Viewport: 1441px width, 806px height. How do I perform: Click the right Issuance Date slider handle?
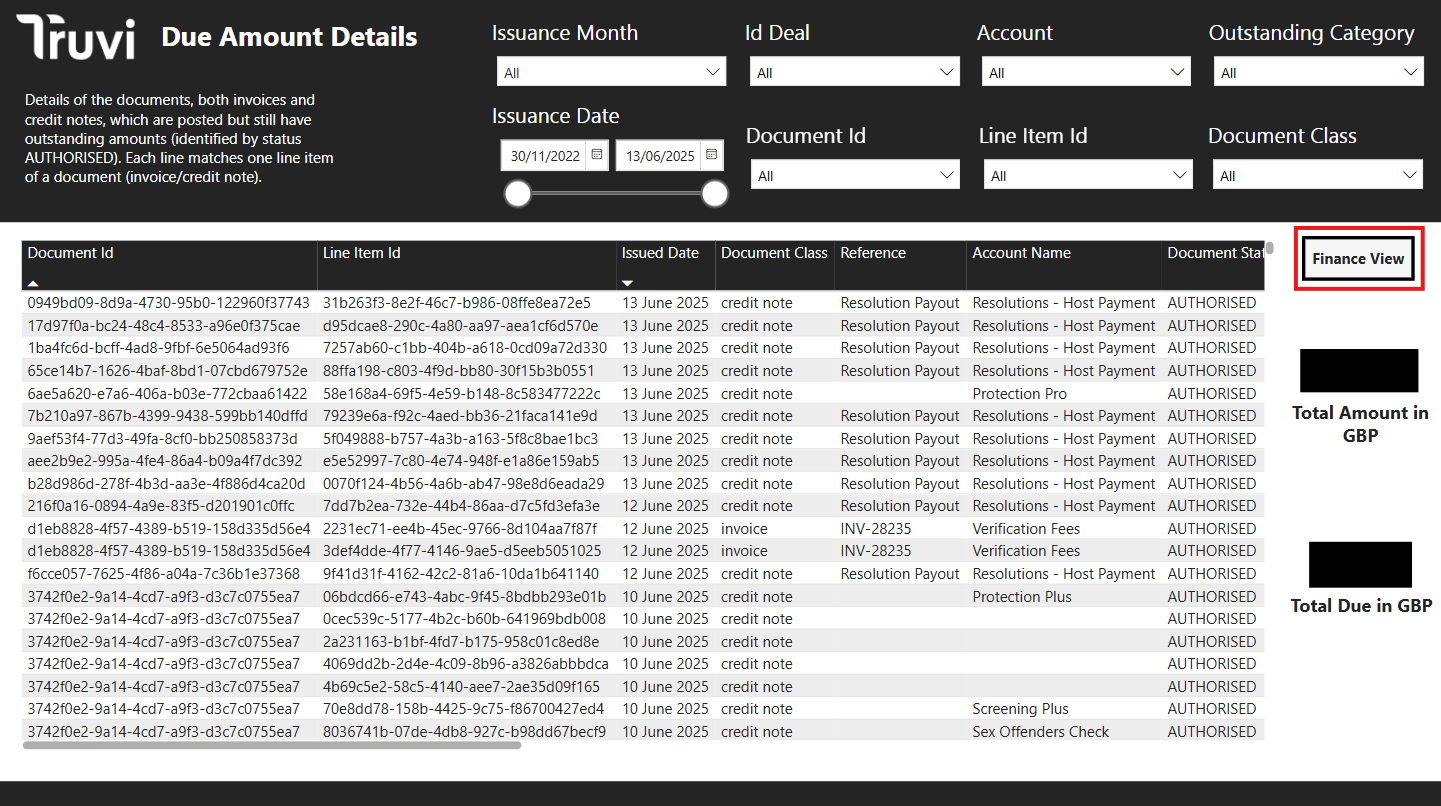click(714, 194)
